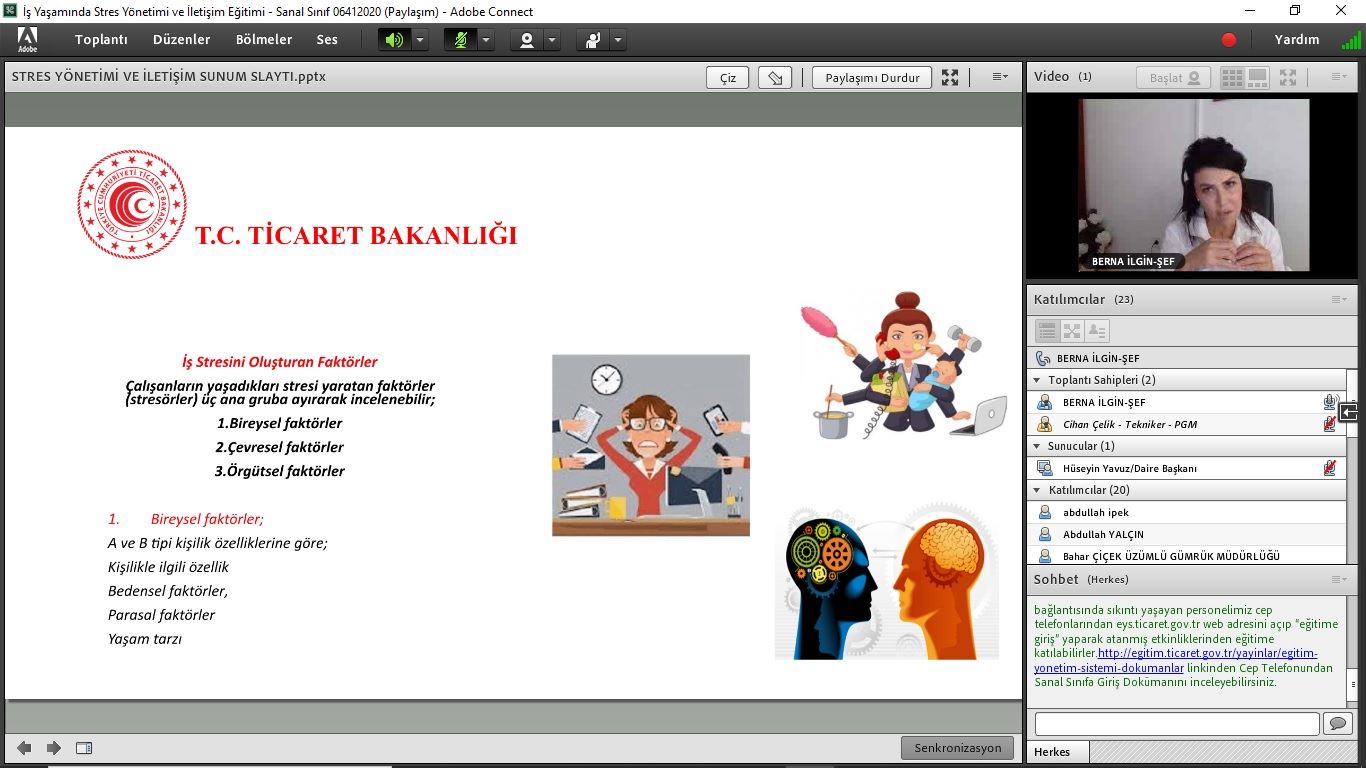Click the full screen icon in the share pod
Viewport: 1366px width, 768px height.
coord(950,78)
